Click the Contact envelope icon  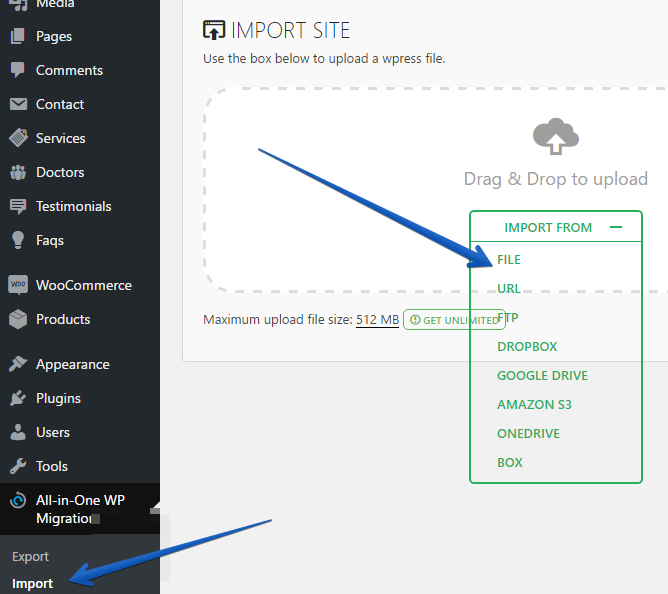click(x=18, y=104)
